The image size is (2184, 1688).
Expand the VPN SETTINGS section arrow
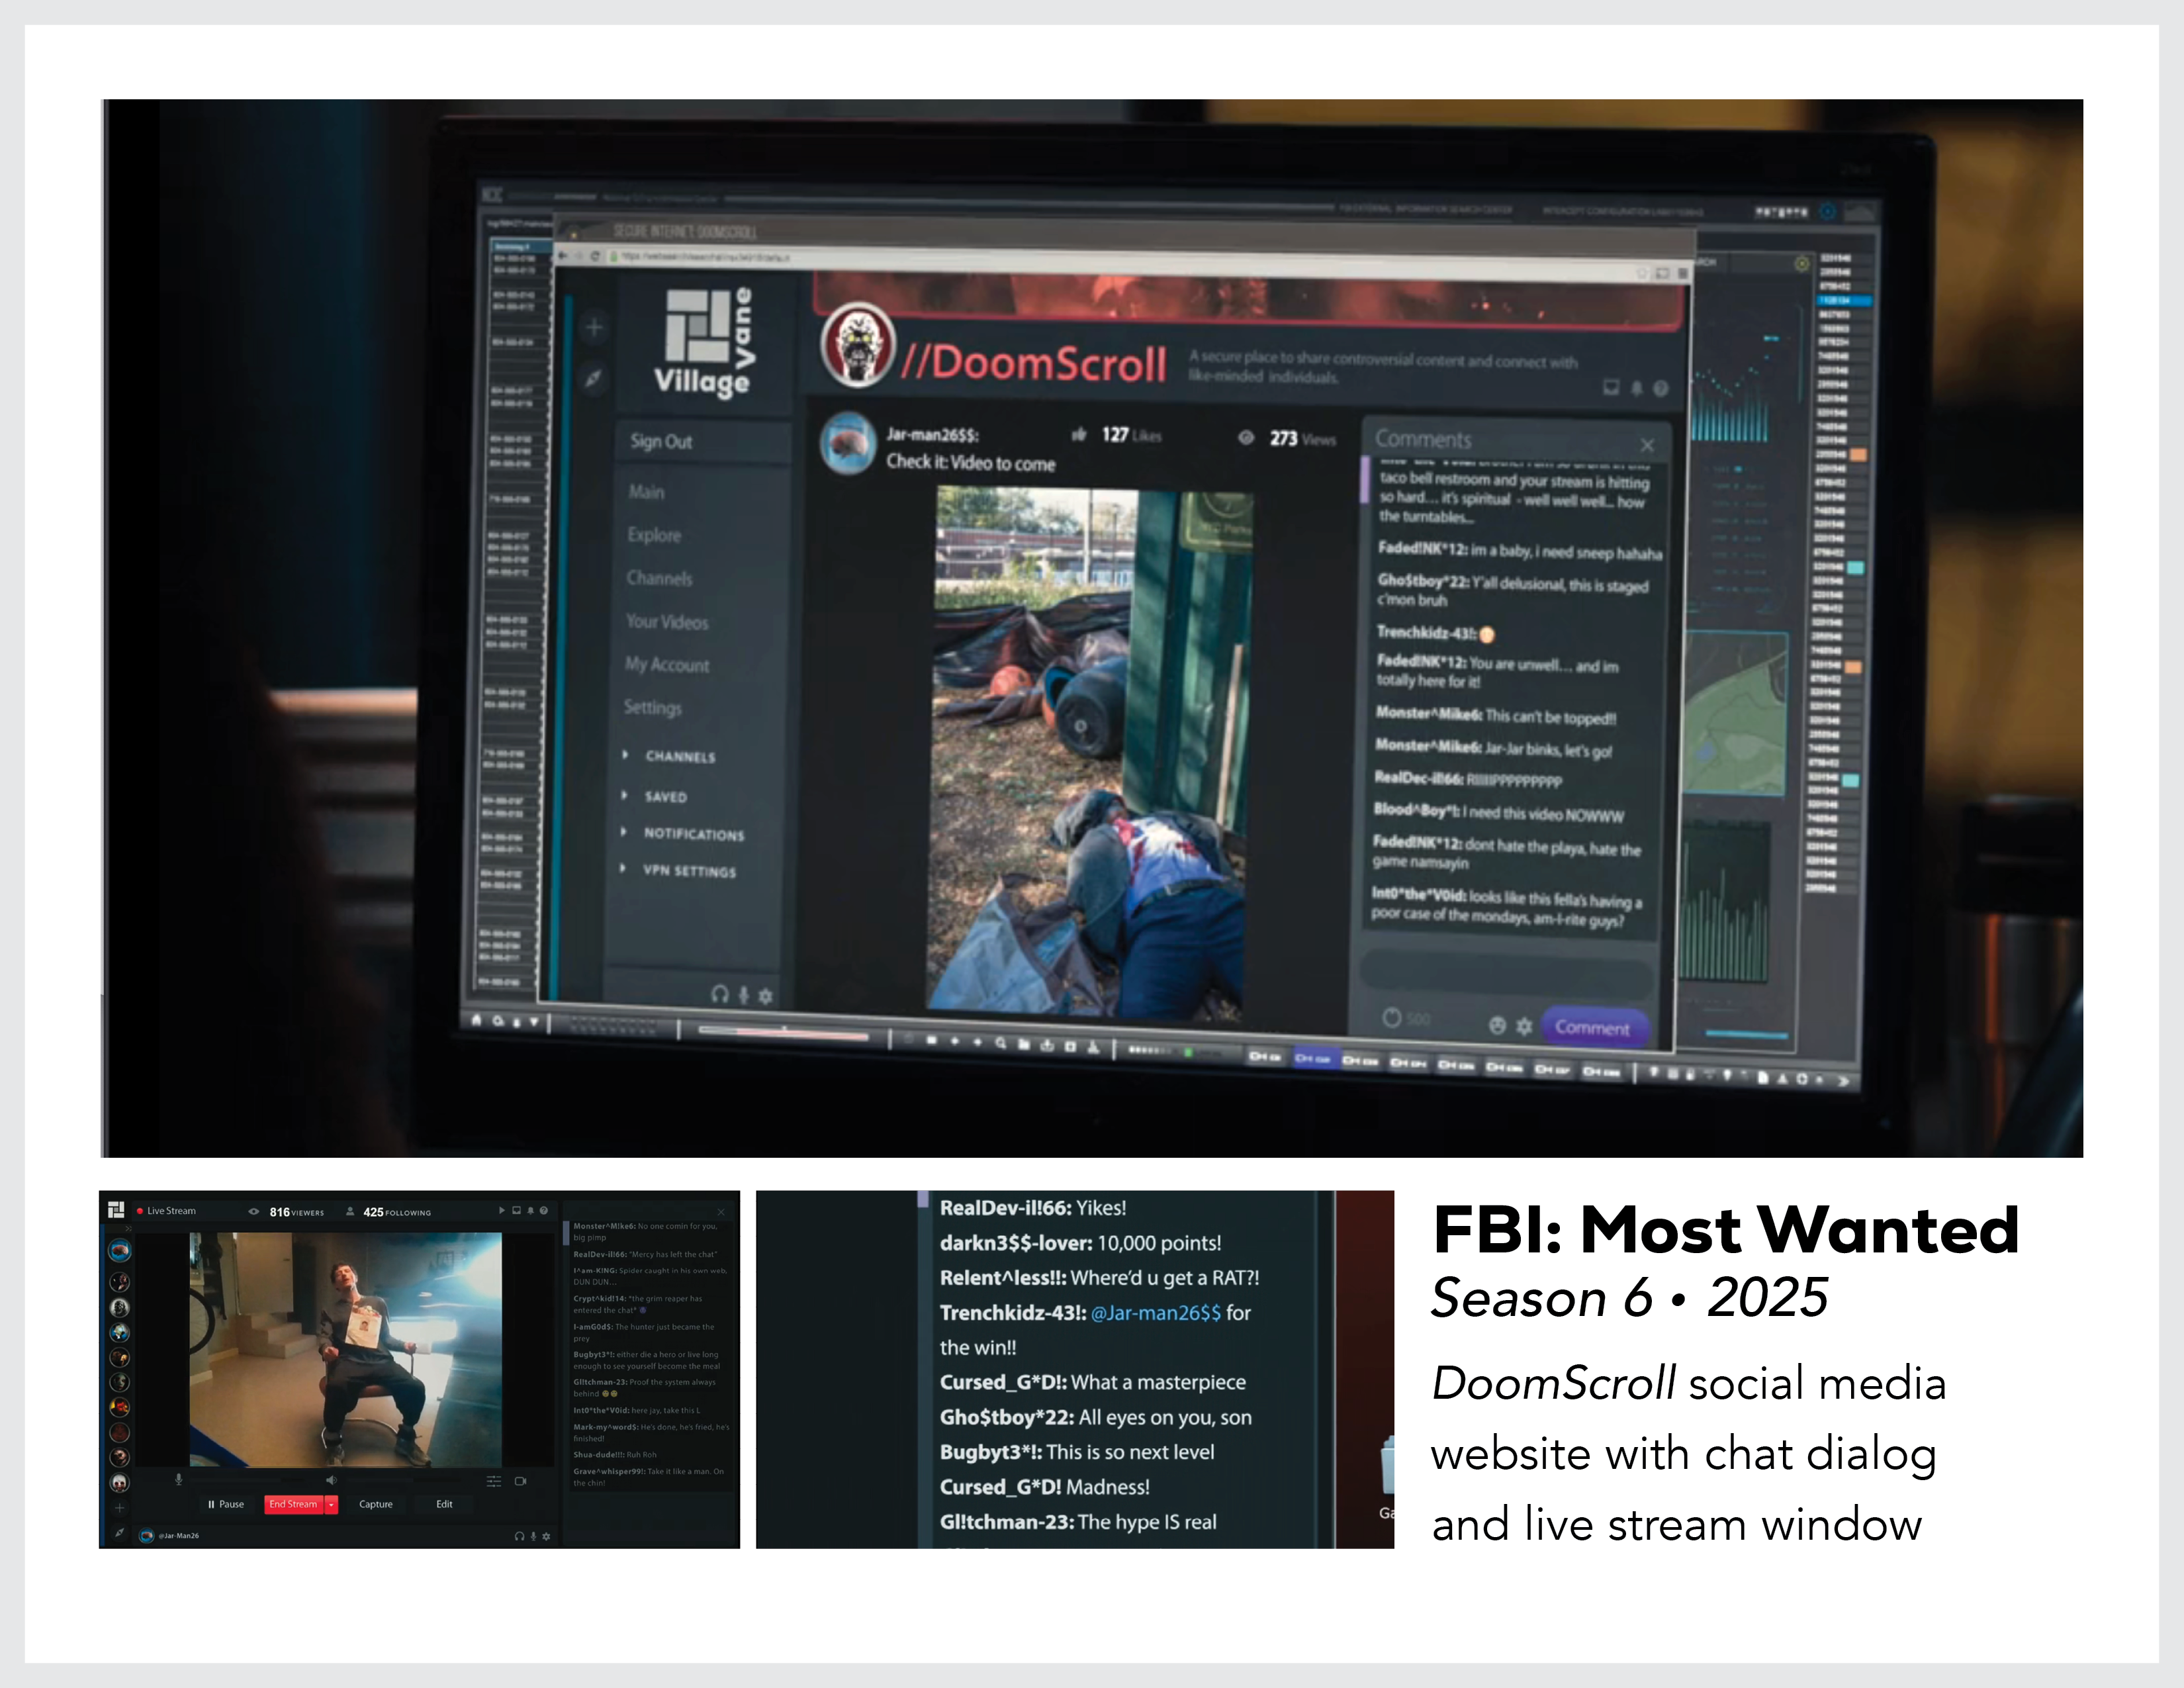tap(622, 869)
